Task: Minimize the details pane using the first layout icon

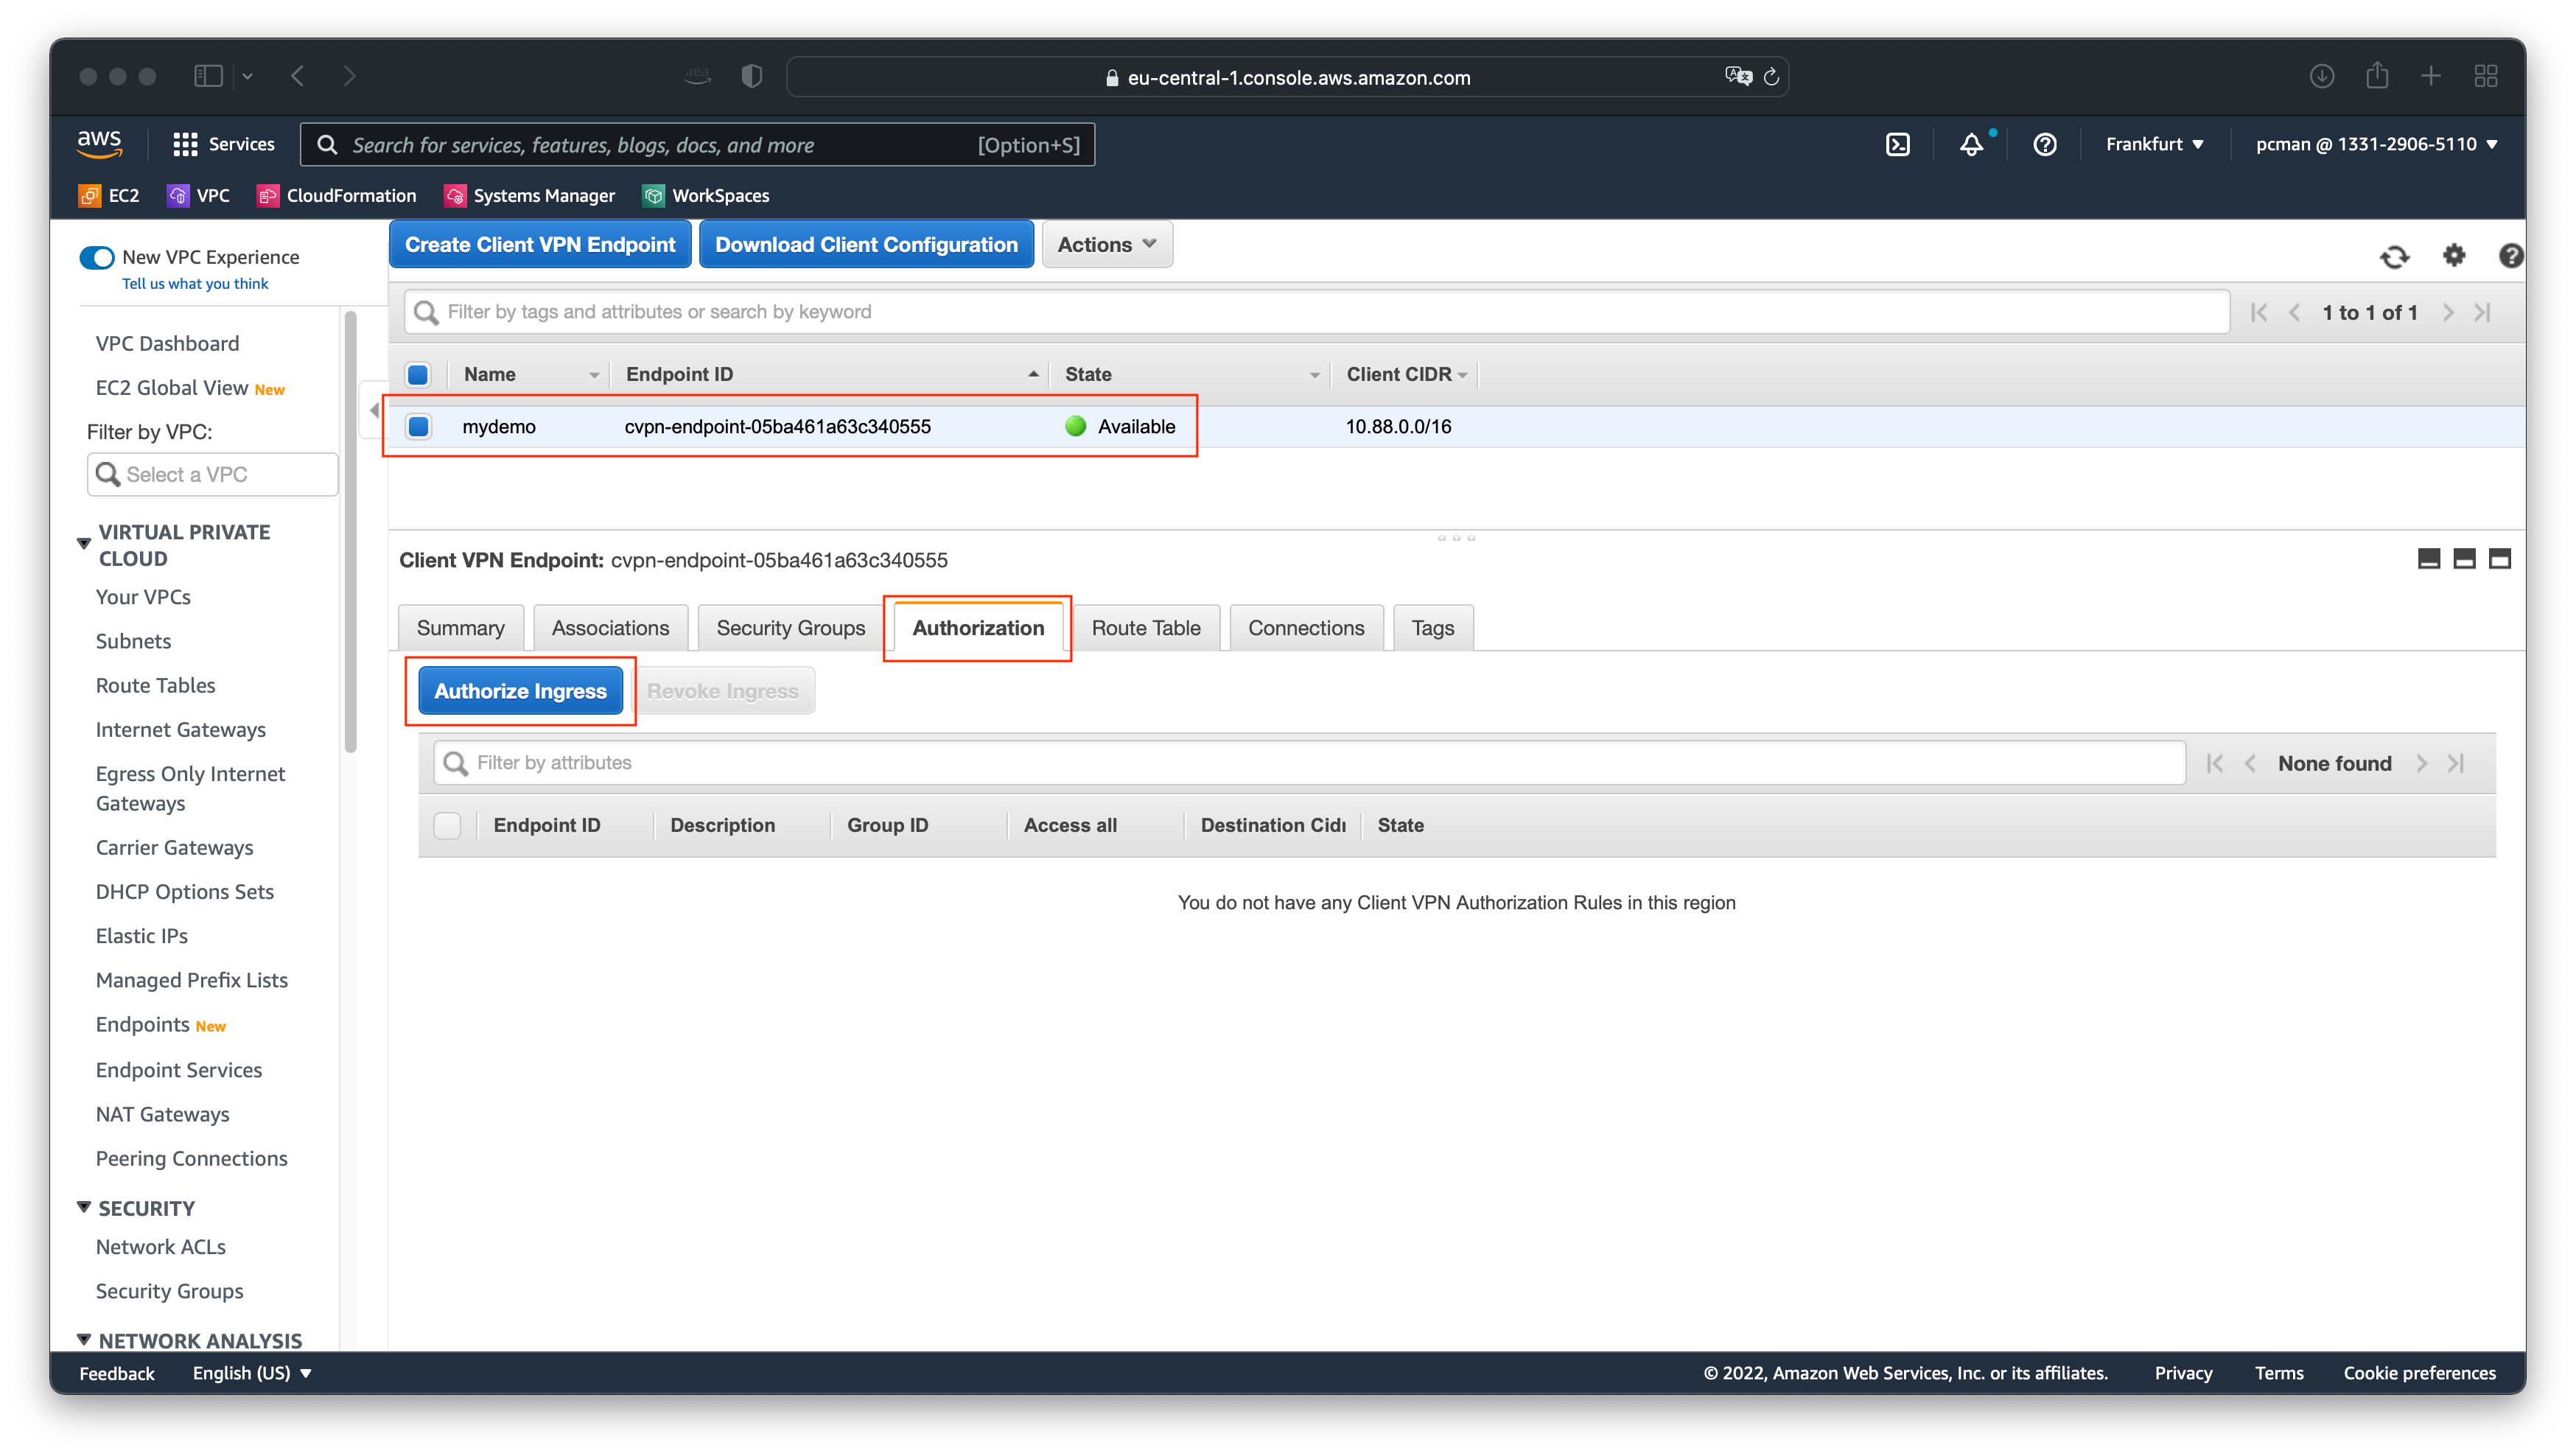Action: (x=2429, y=559)
